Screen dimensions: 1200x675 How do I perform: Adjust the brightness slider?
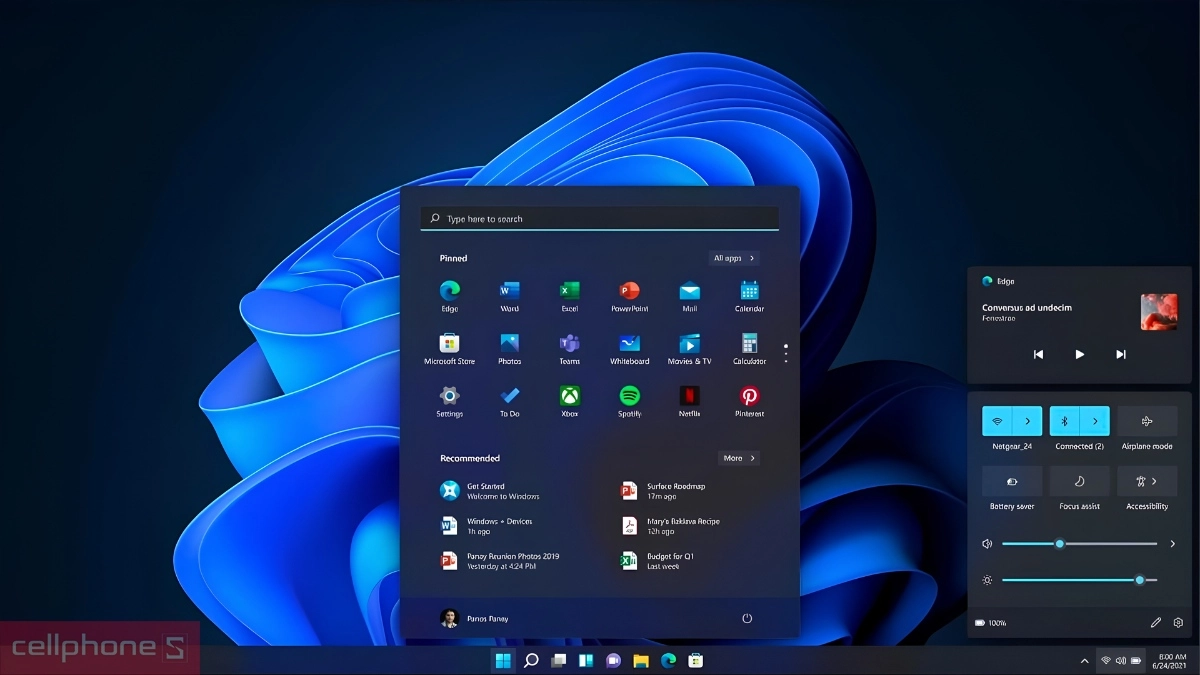tap(1079, 580)
